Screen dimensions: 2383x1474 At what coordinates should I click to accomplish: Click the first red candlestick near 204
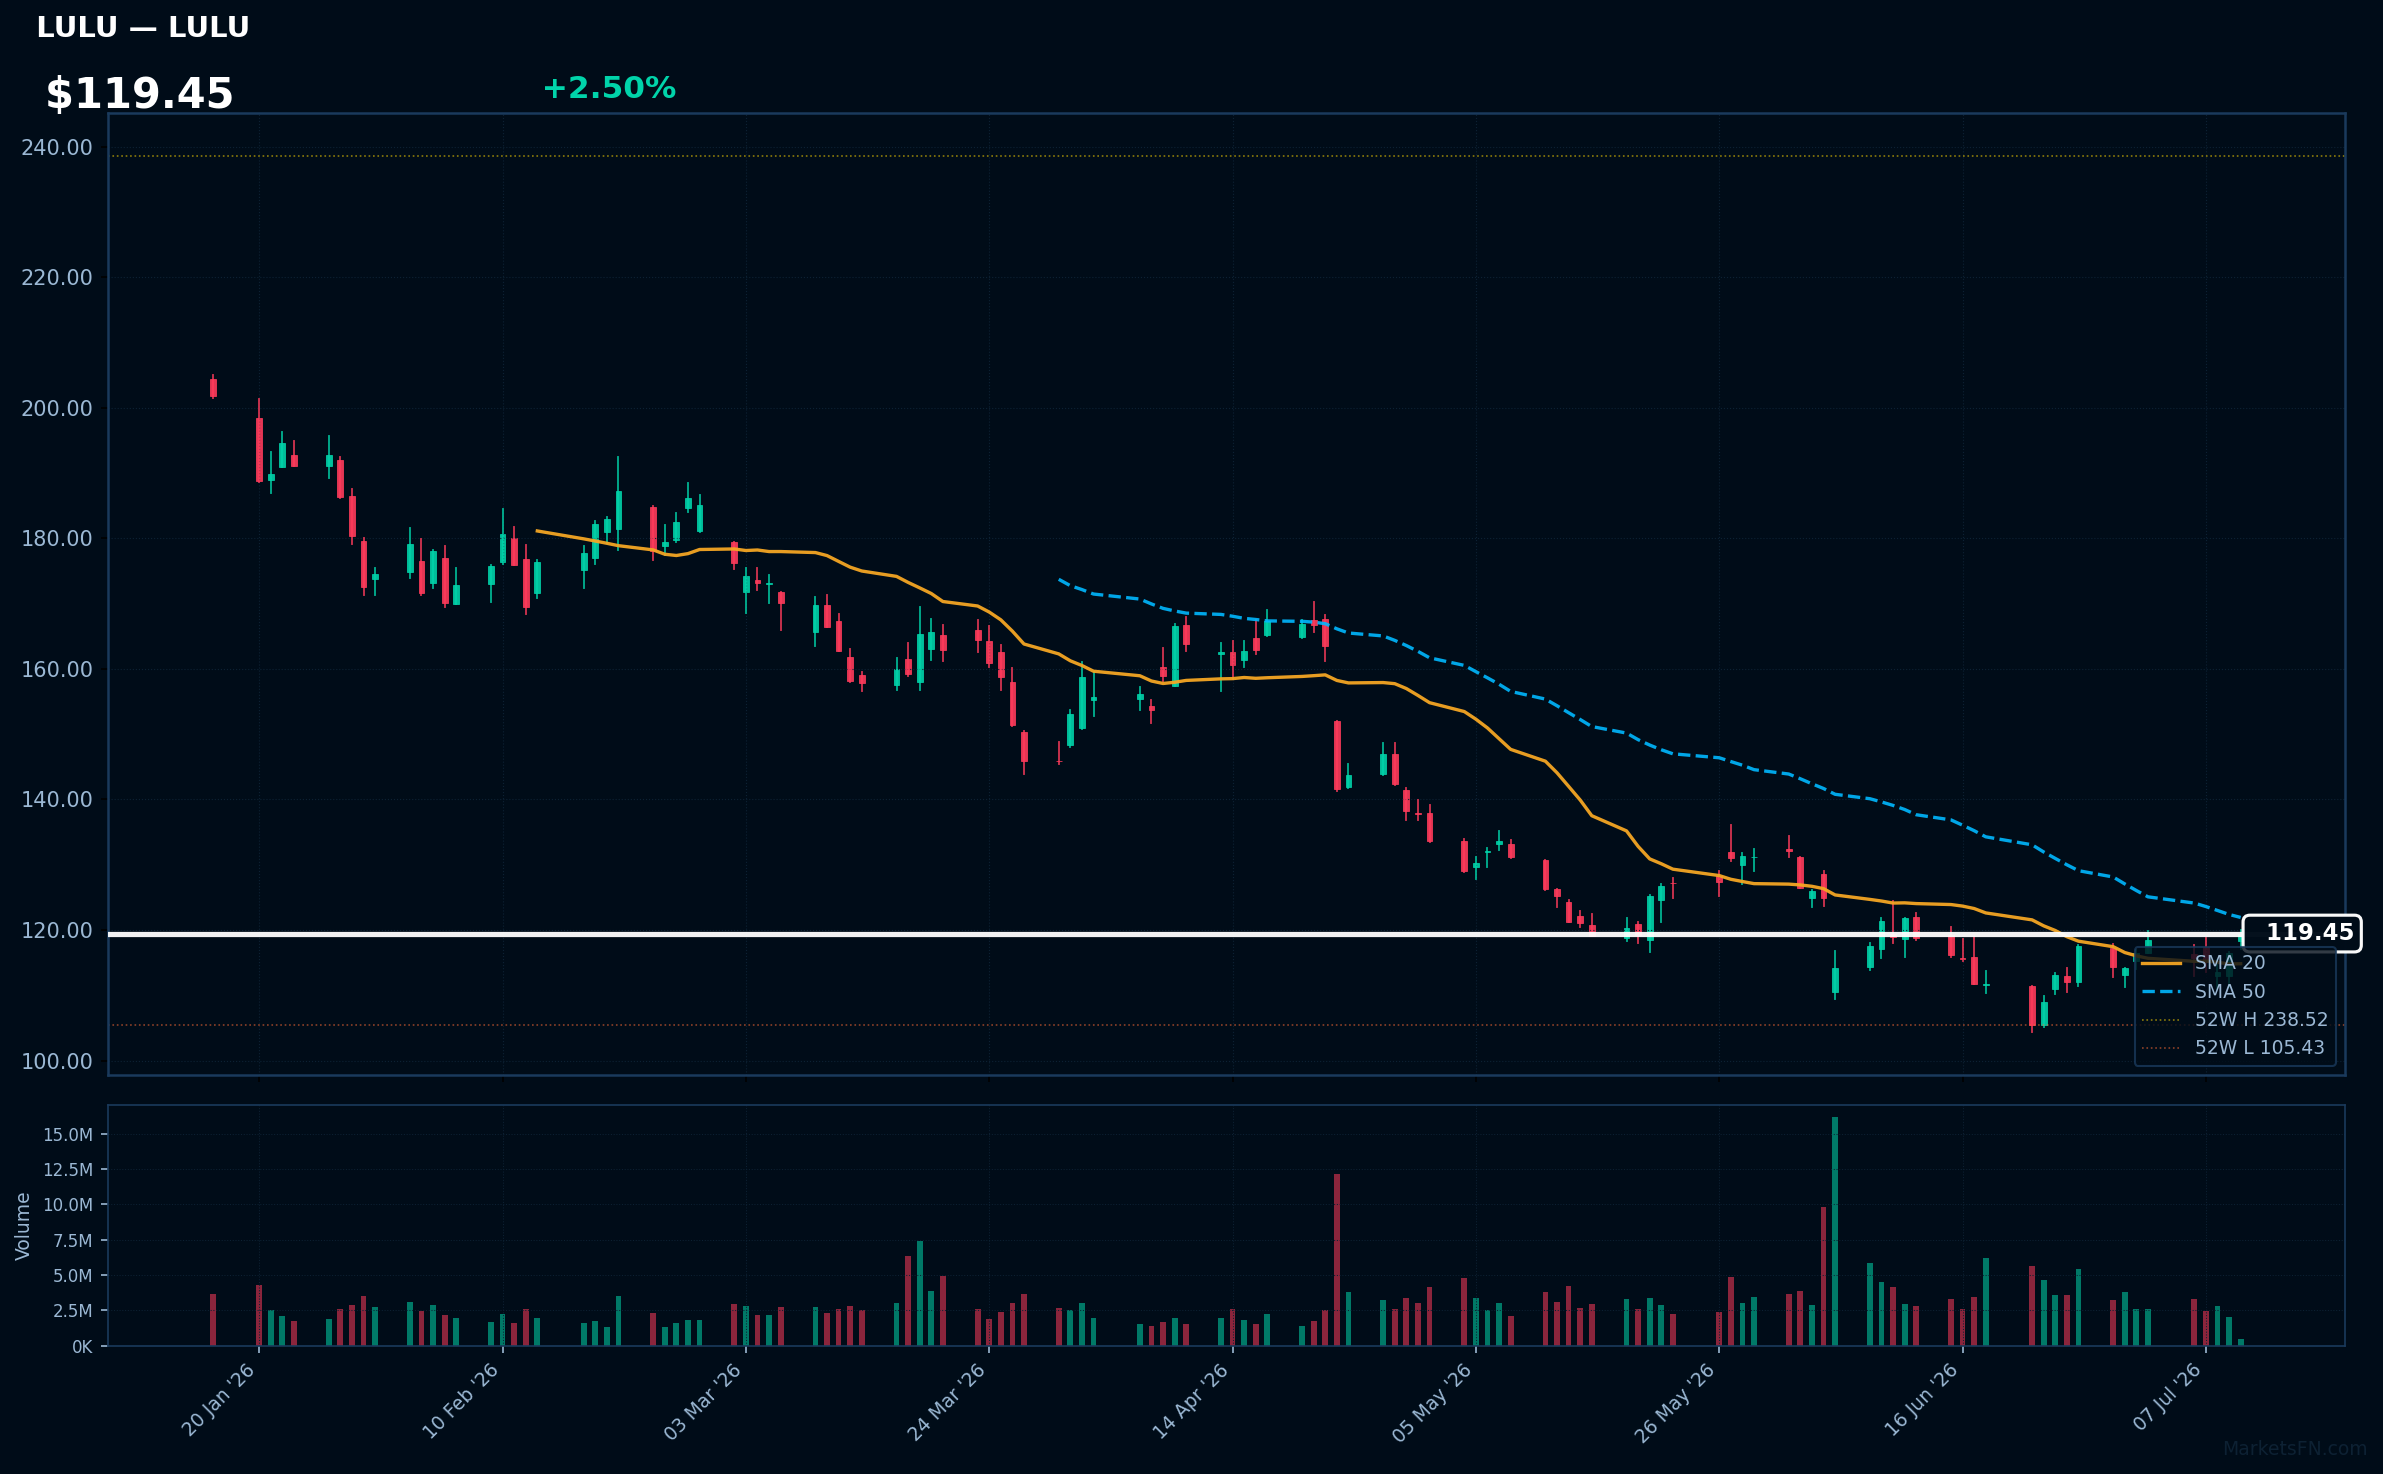point(213,388)
